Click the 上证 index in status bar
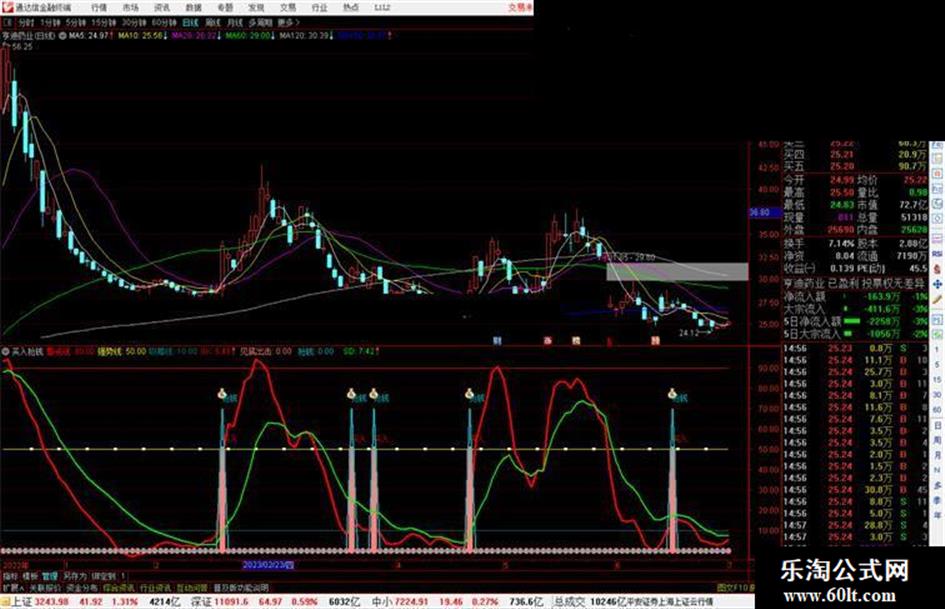945x609 pixels. 22,602
